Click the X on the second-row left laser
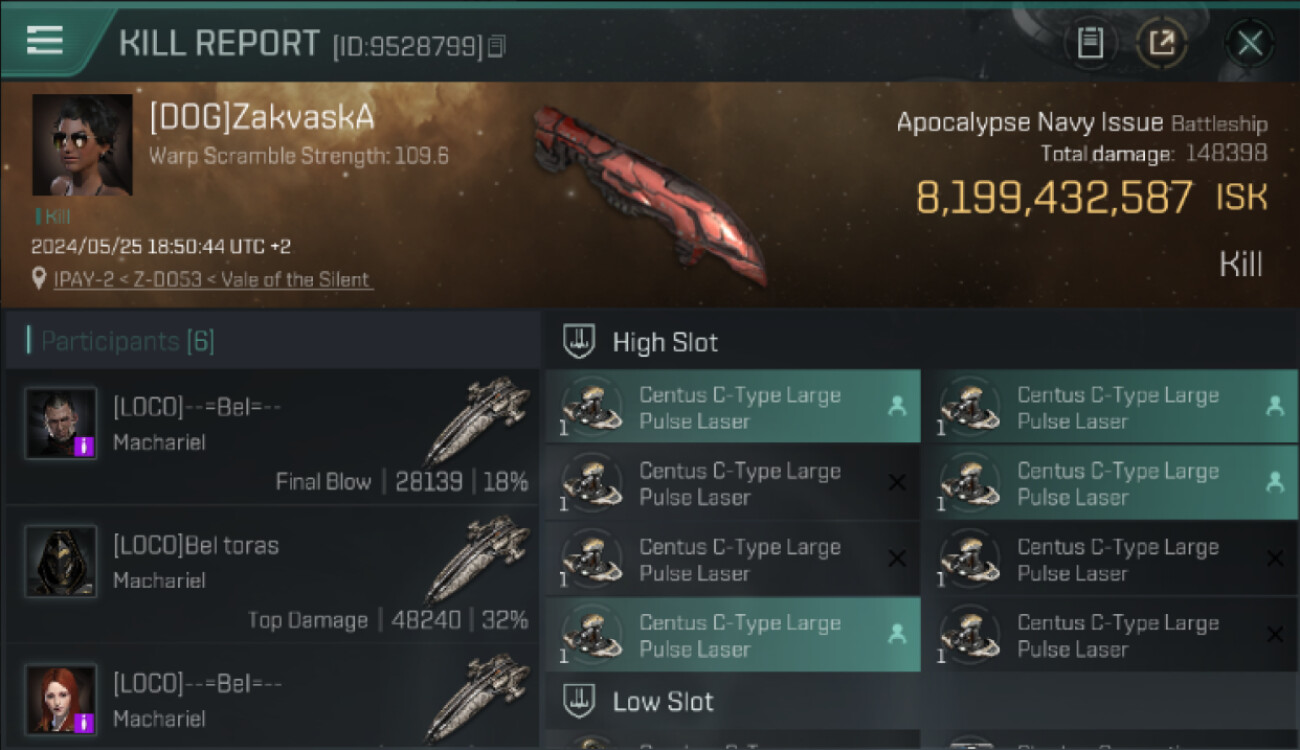The width and height of the screenshot is (1300, 750). tap(897, 483)
